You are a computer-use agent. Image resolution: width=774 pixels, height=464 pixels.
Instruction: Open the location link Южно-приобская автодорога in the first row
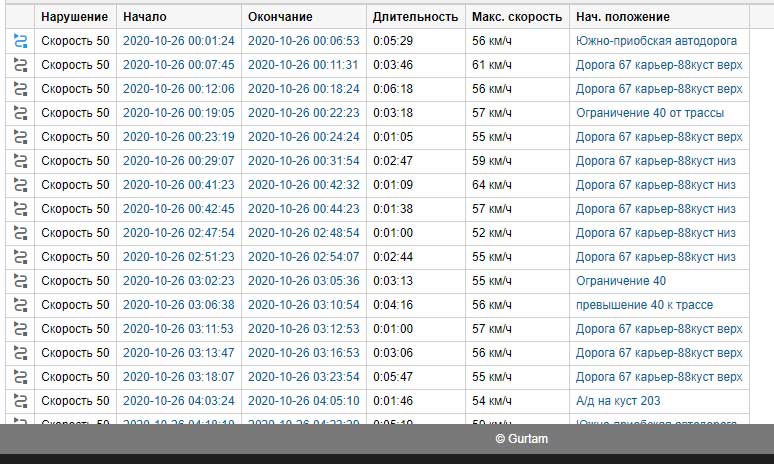[x=656, y=41]
